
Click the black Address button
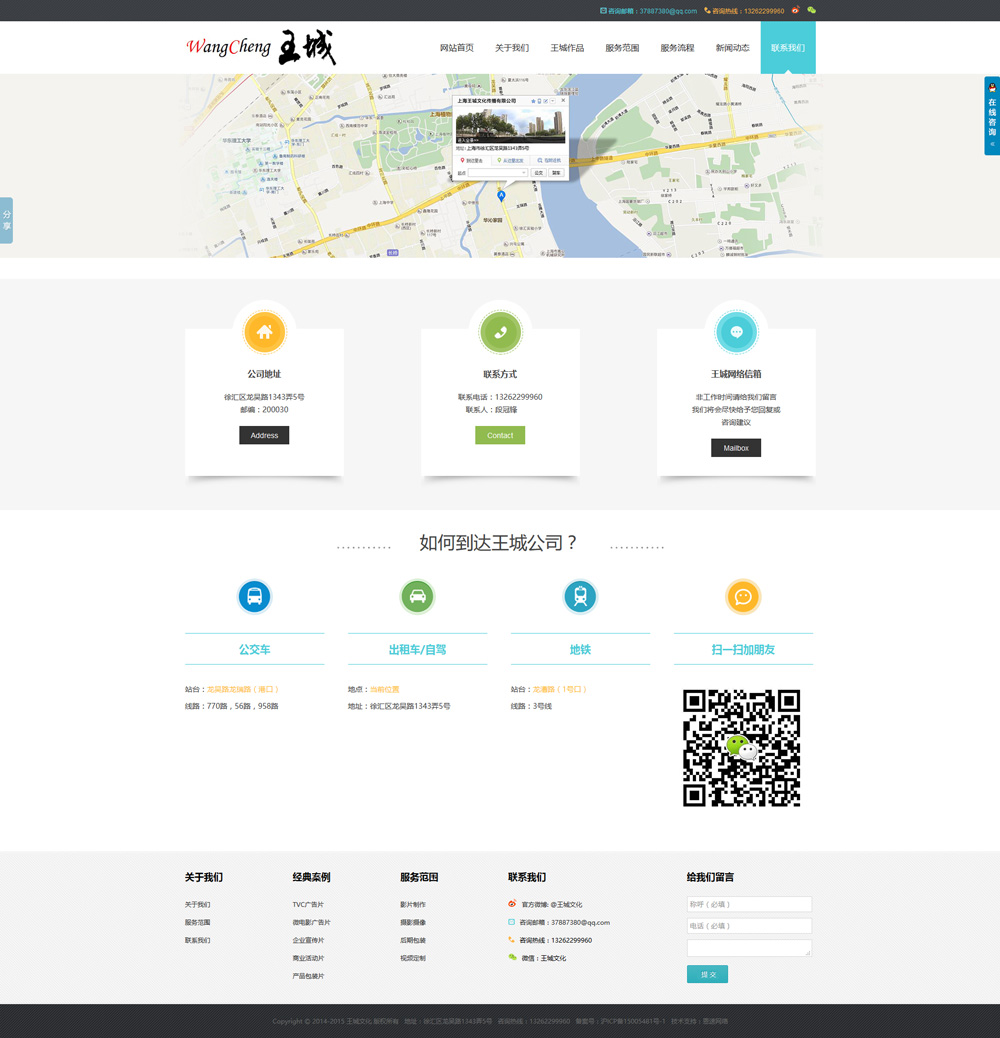point(264,435)
